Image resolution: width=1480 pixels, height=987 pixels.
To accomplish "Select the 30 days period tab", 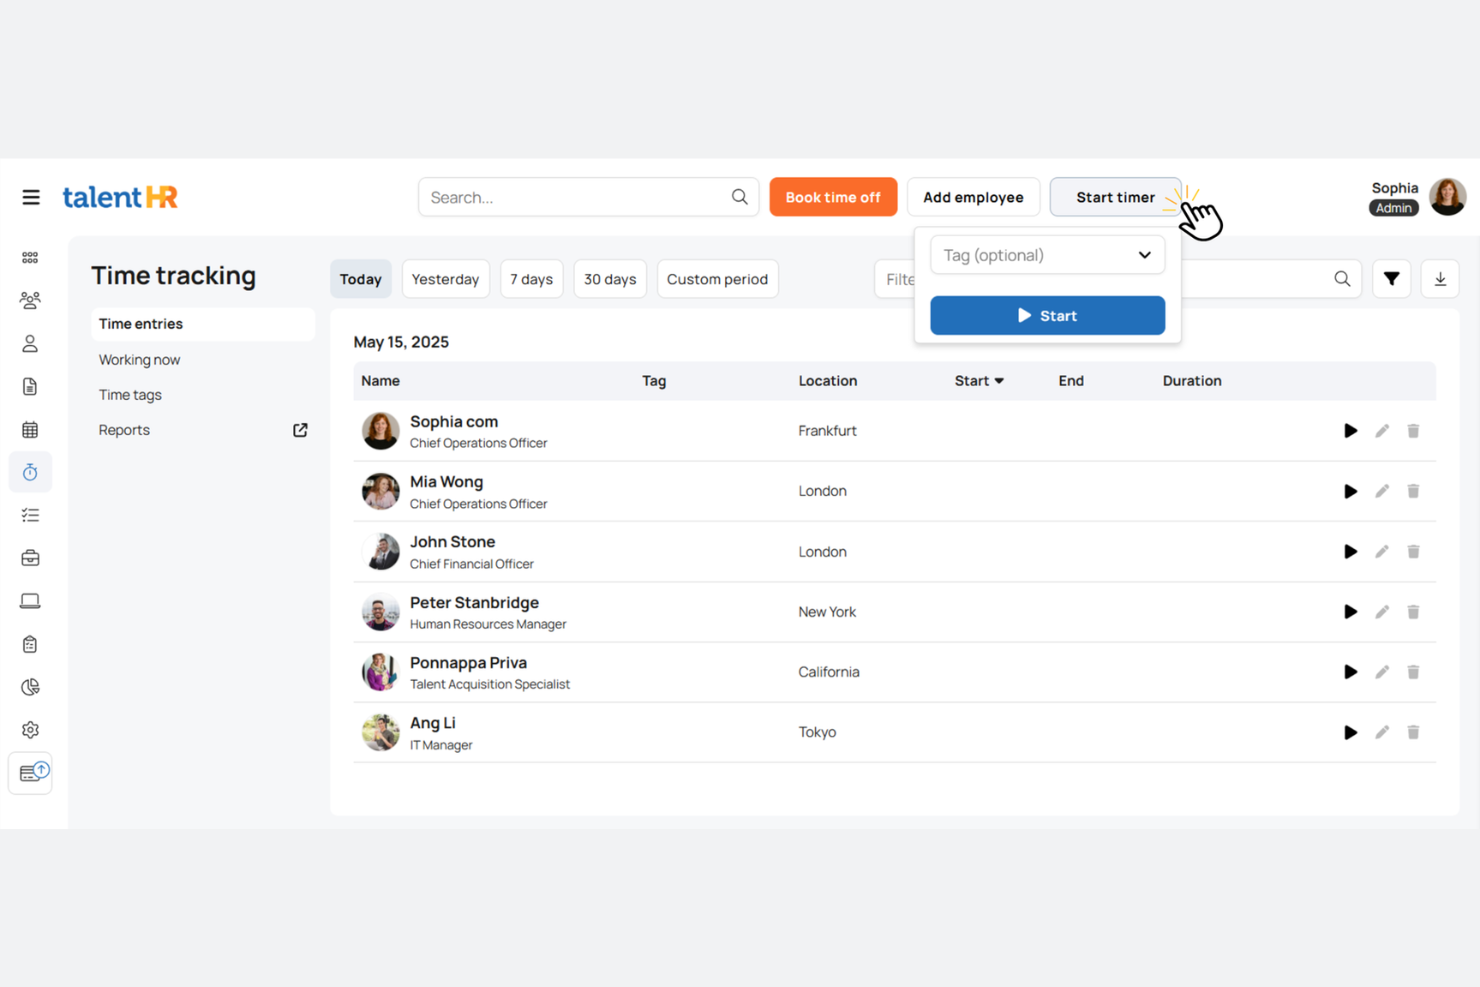I will (610, 279).
